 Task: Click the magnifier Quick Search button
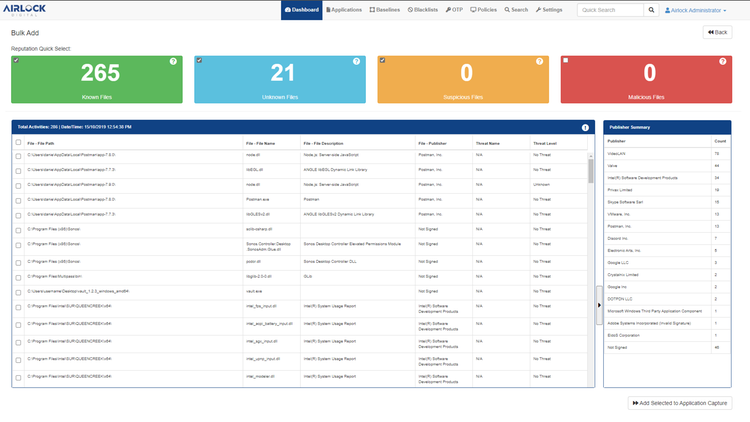point(651,10)
